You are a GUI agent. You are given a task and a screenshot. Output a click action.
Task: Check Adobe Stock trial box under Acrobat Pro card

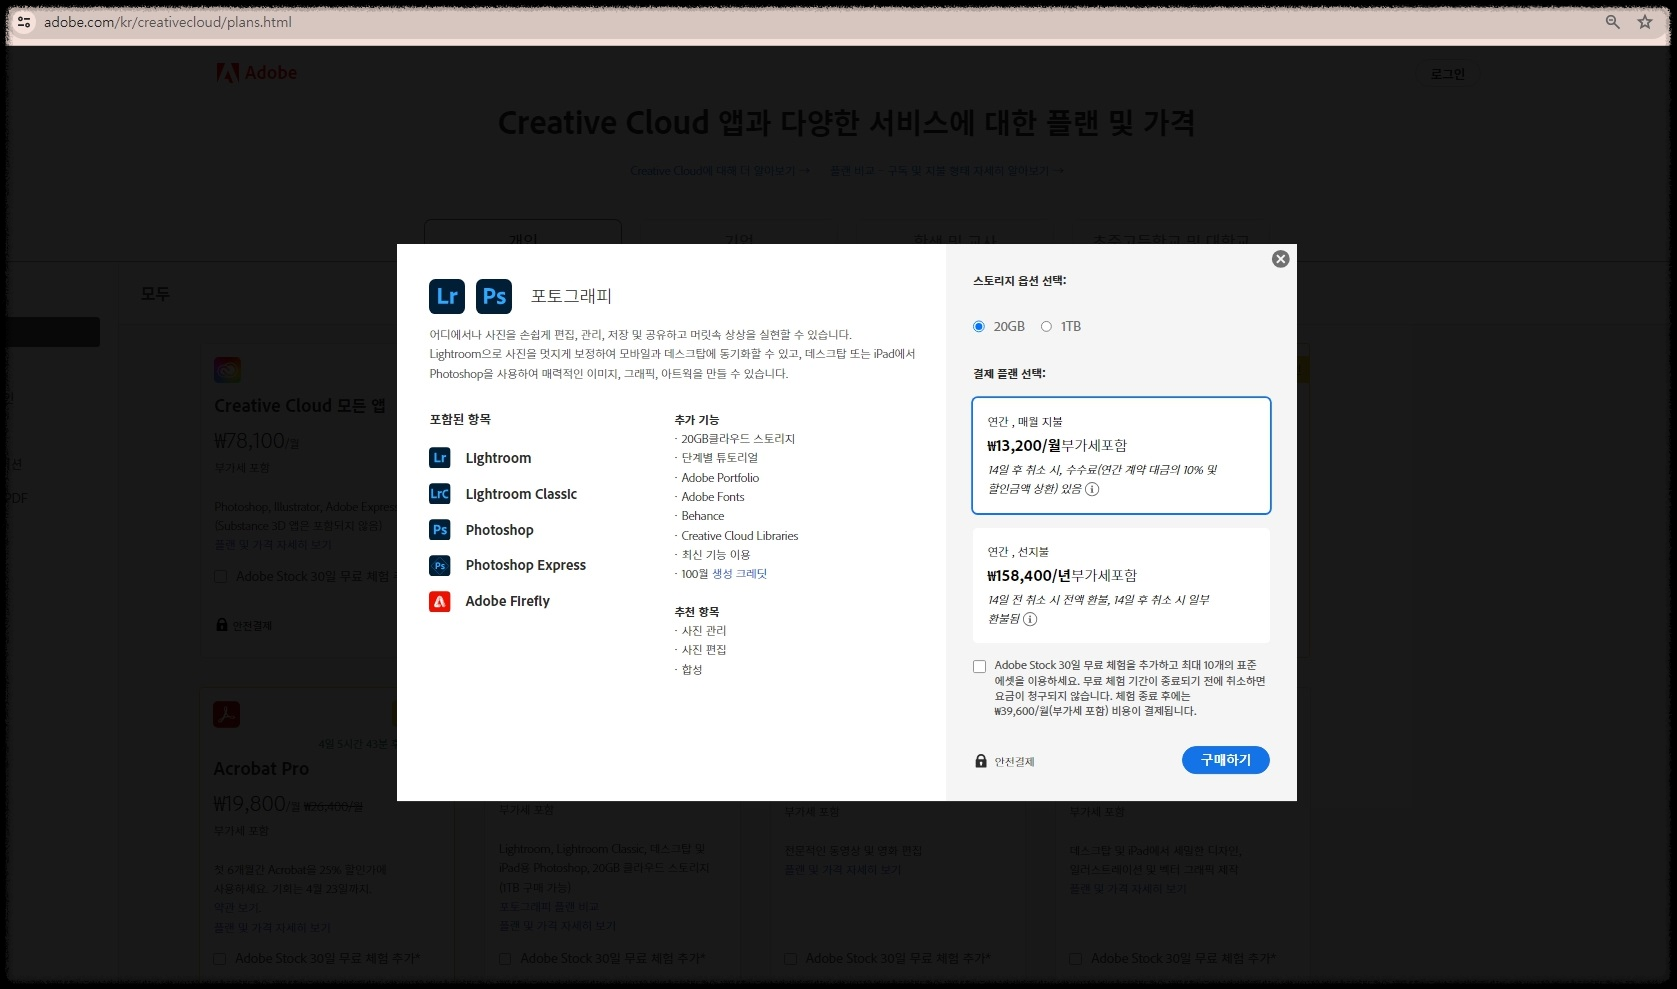(219, 959)
